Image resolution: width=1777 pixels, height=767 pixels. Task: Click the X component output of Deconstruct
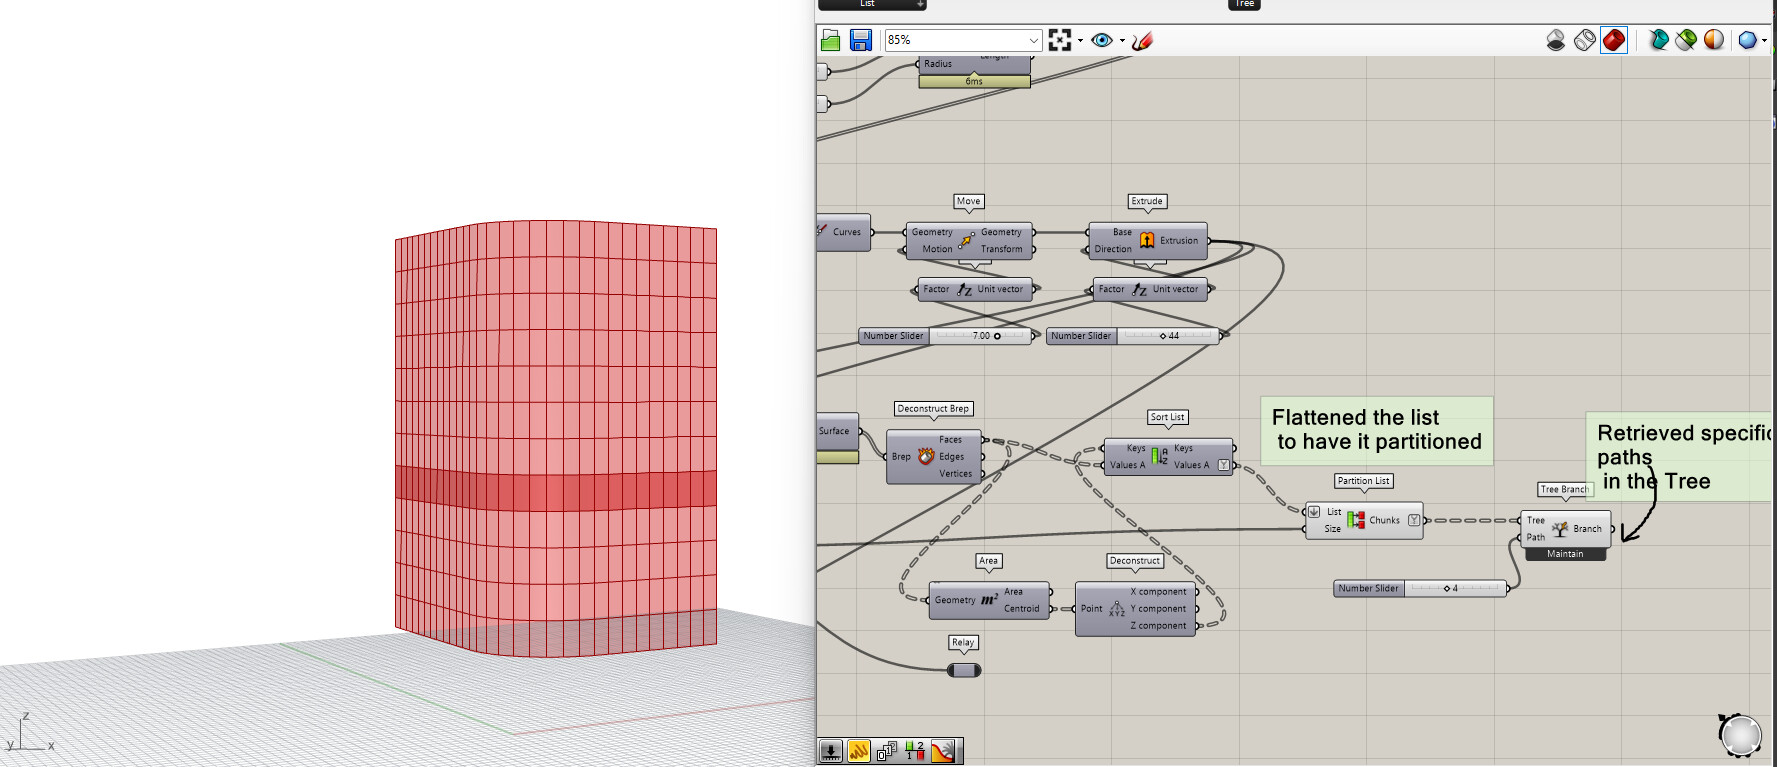pos(1158,592)
